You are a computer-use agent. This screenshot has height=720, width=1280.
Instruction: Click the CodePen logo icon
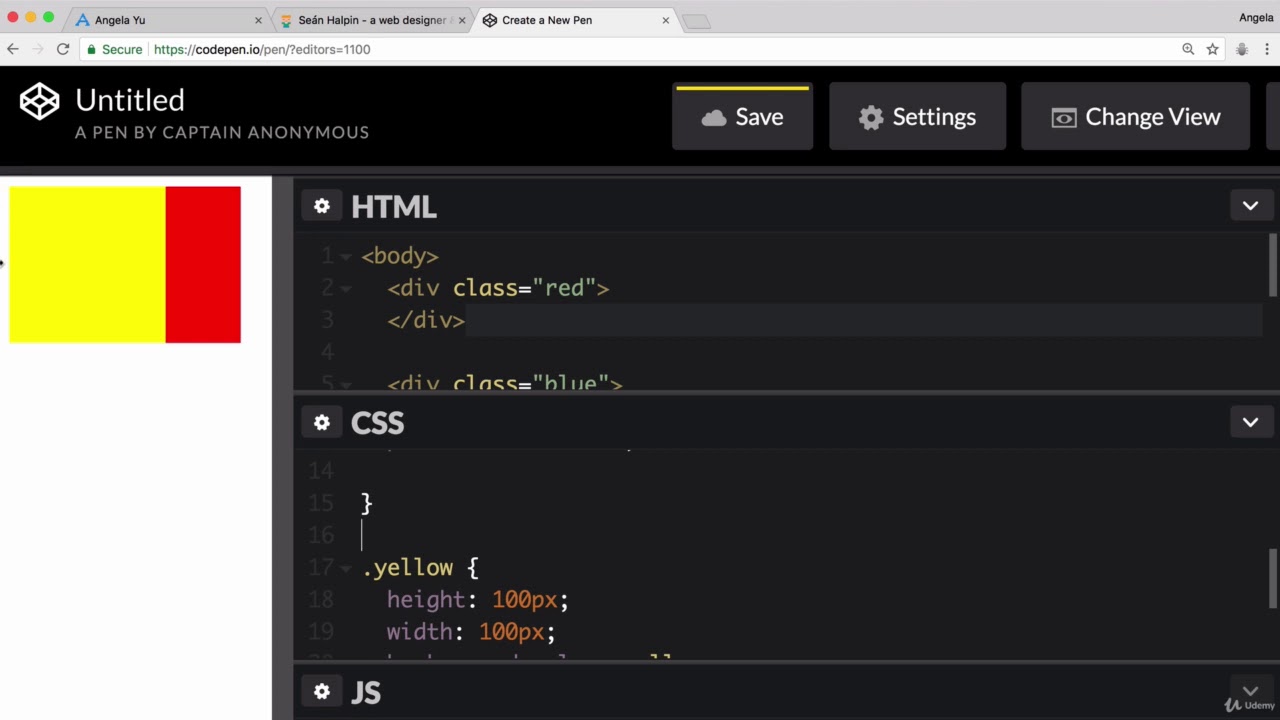coord(40,101)
